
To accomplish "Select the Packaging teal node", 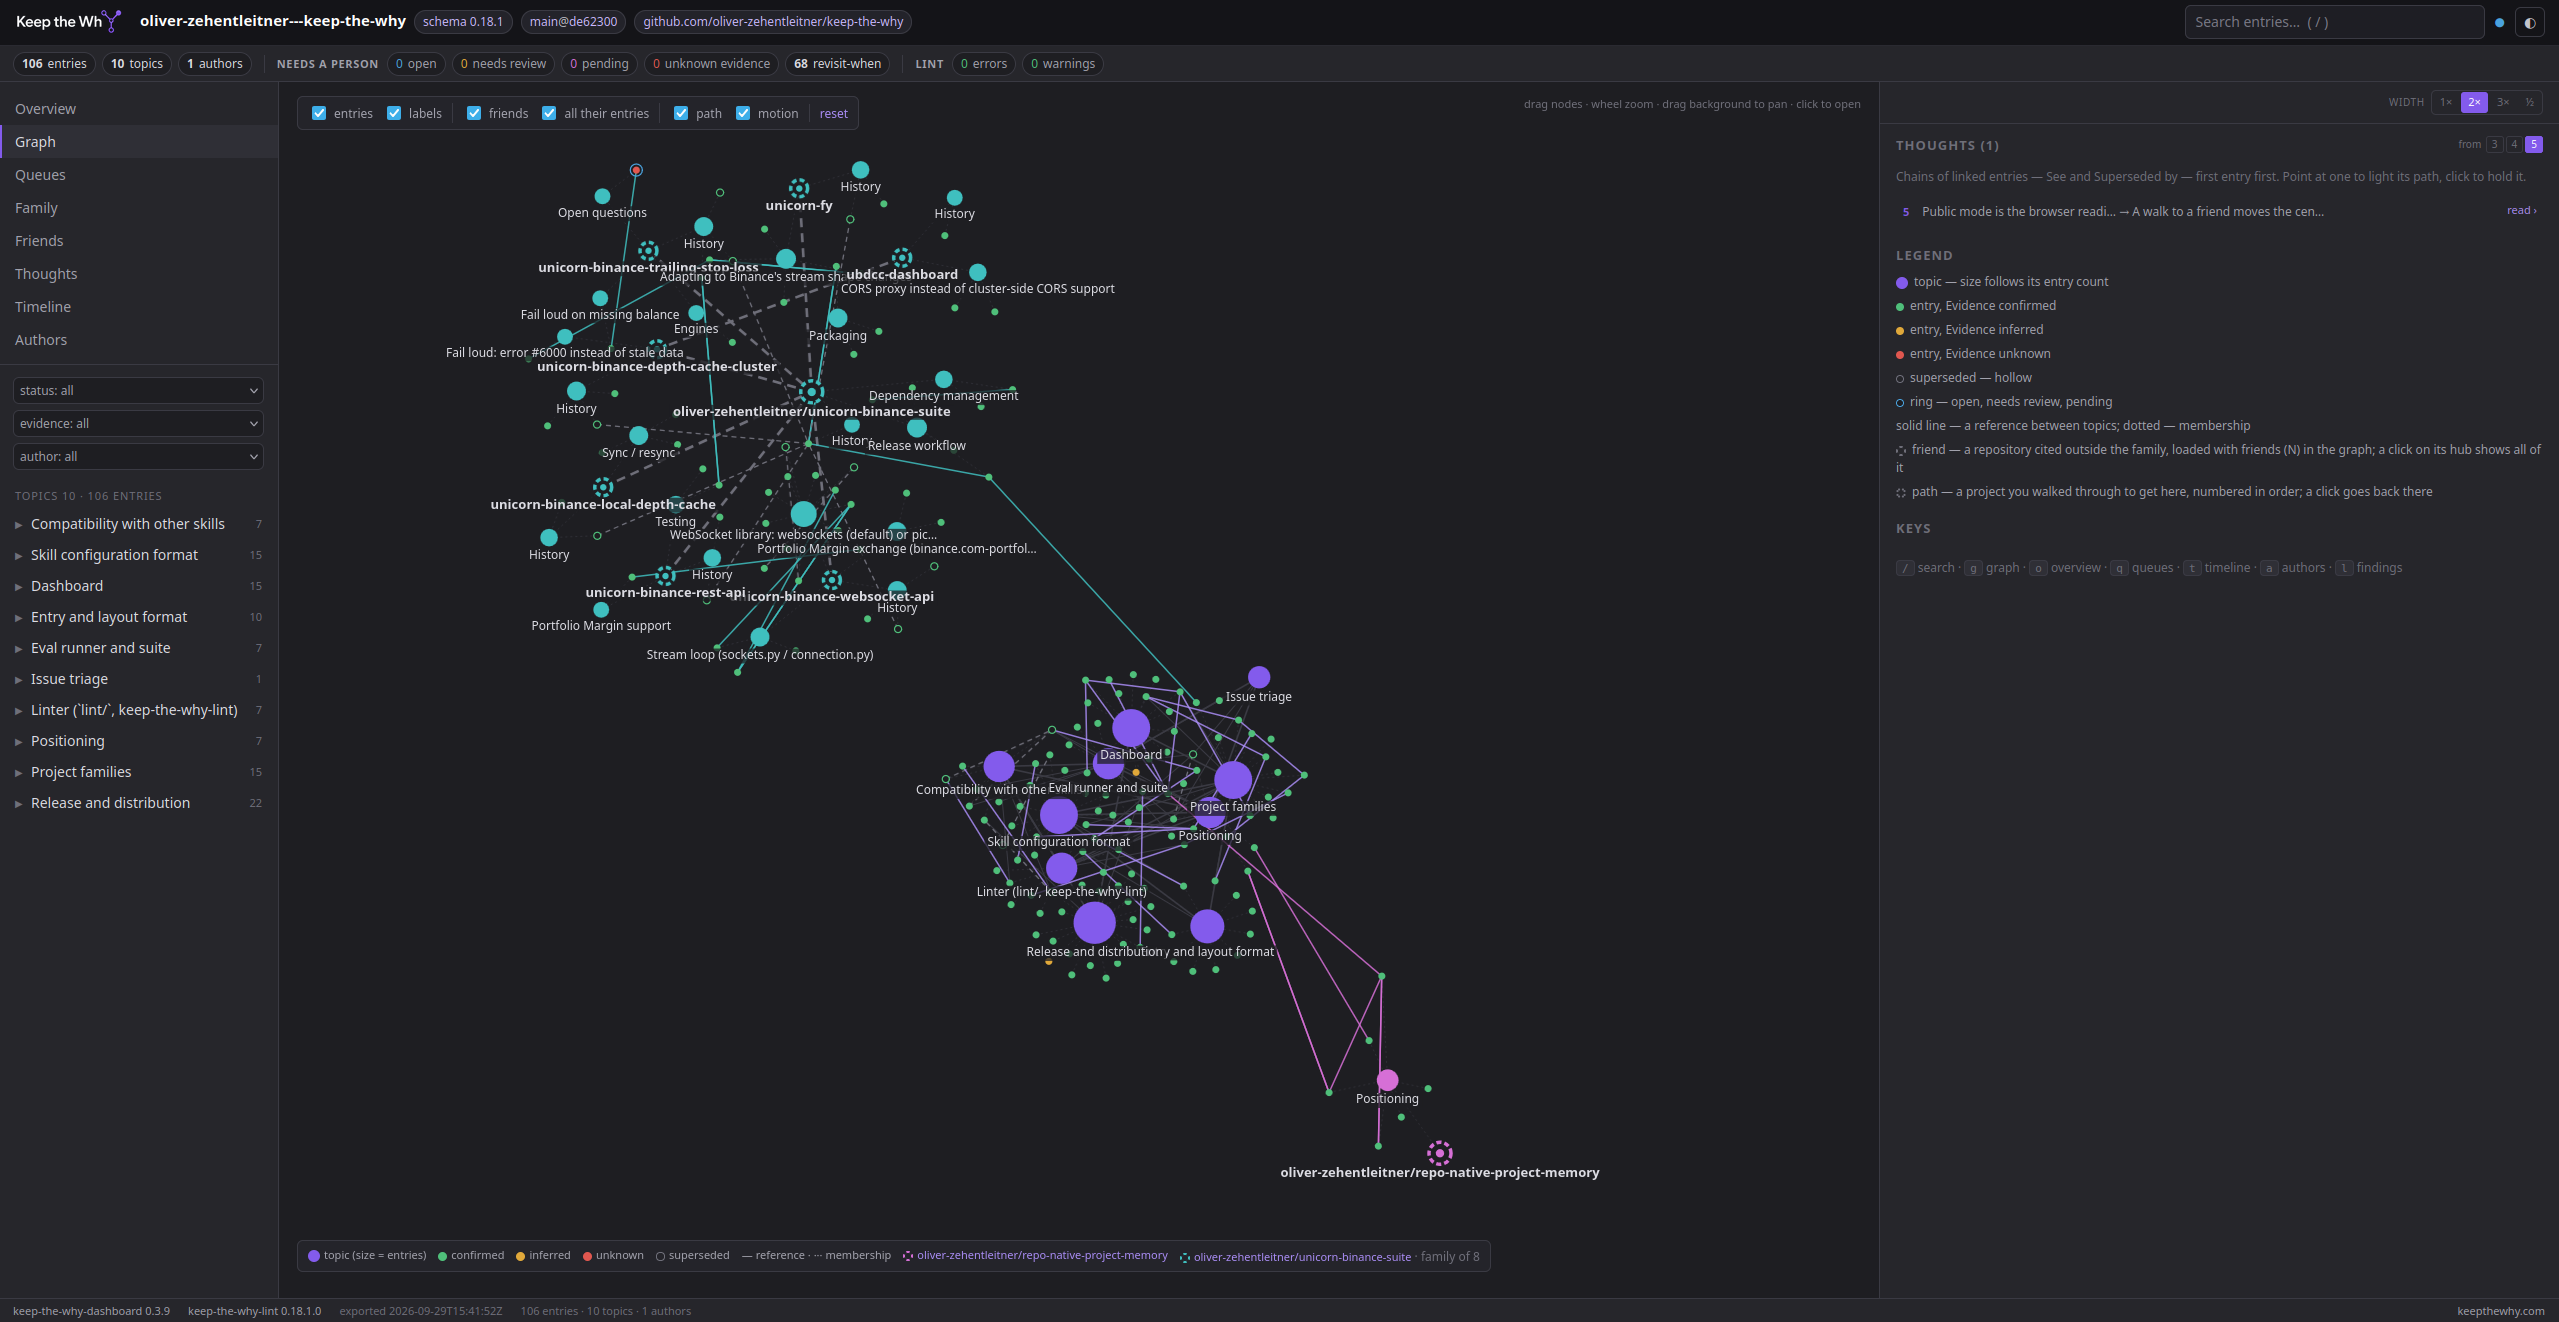I will tap(838, 318).
